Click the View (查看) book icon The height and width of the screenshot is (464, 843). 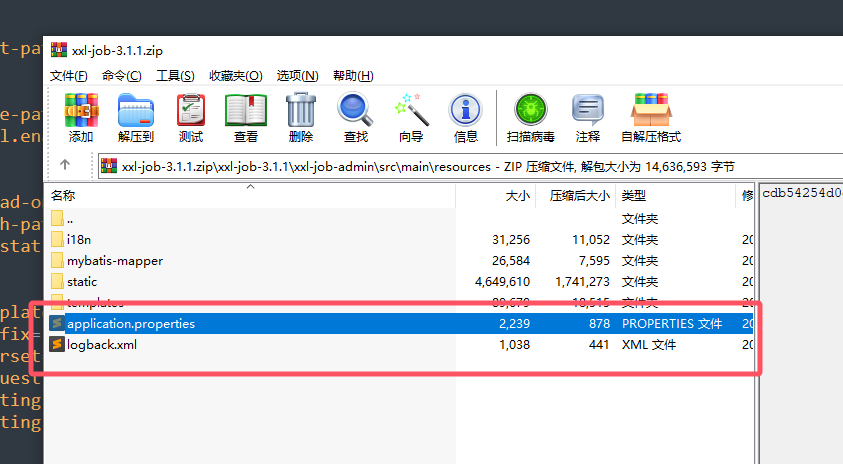(245, 117)
